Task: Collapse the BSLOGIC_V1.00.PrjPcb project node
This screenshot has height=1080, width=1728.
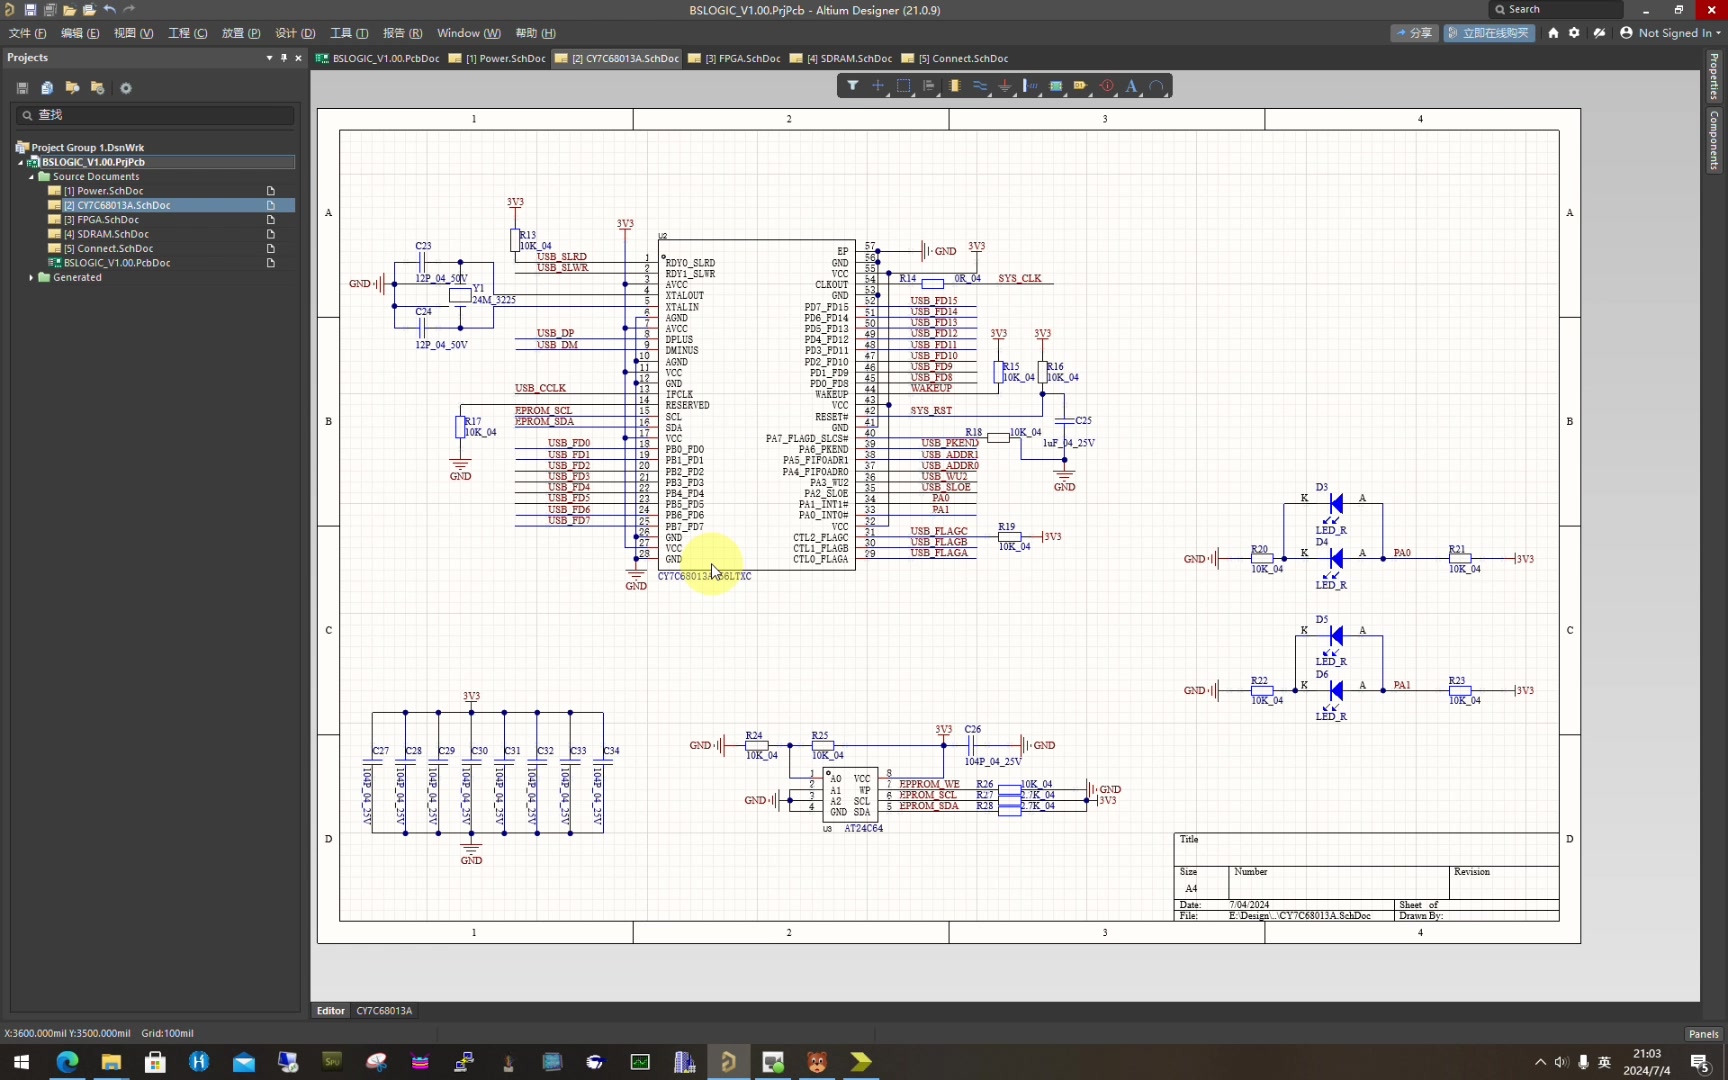Action: click(21, 162)
